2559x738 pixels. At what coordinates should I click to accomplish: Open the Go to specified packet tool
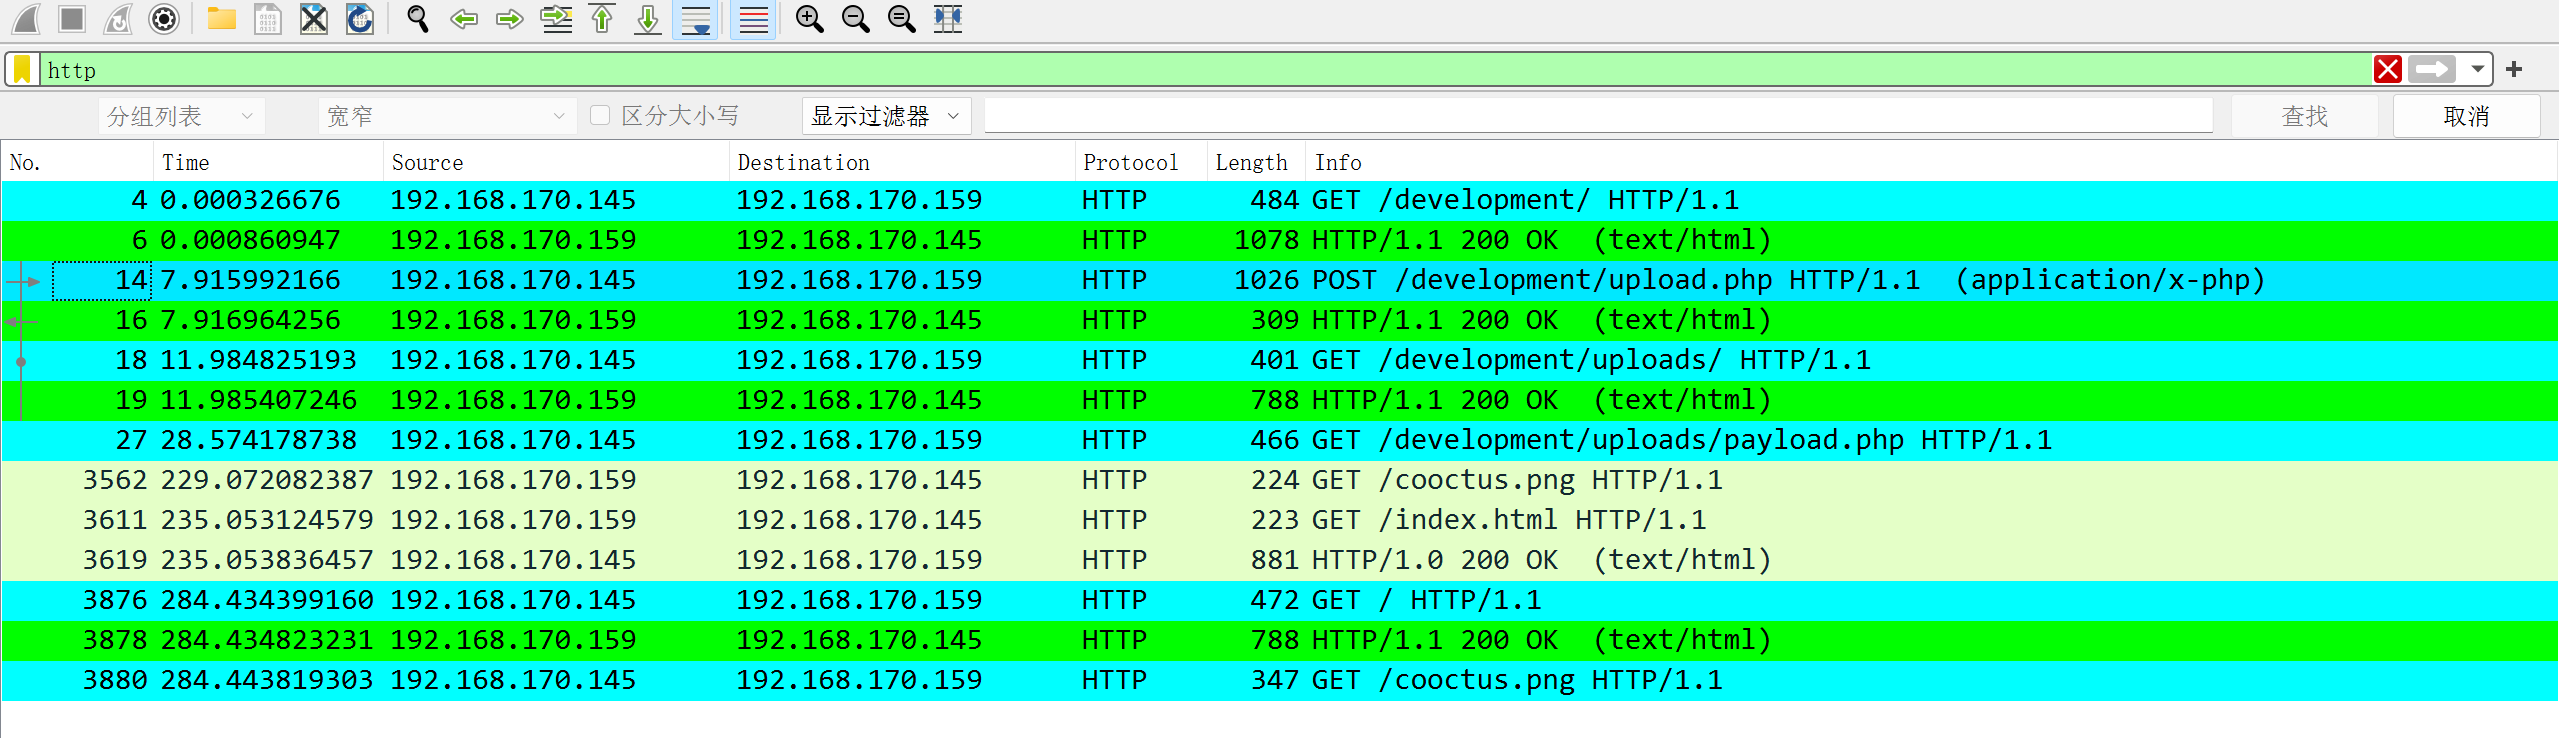tap(556, 18)
